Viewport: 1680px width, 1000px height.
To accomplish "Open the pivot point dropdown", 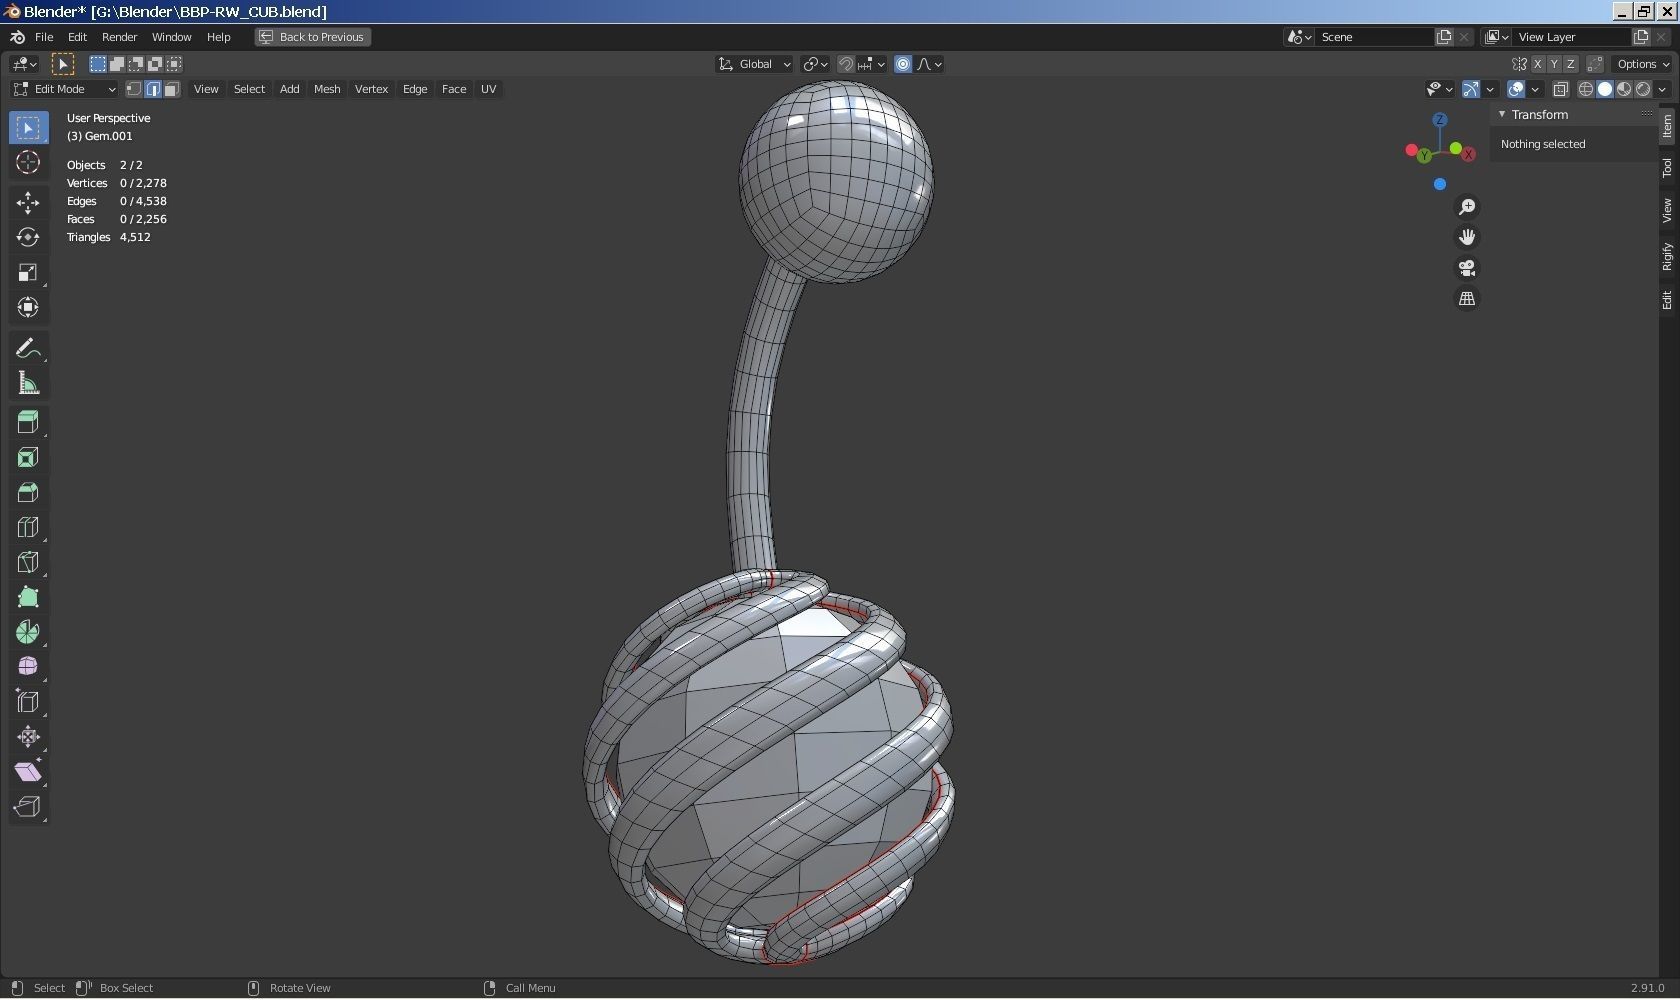I will (816, 64).
